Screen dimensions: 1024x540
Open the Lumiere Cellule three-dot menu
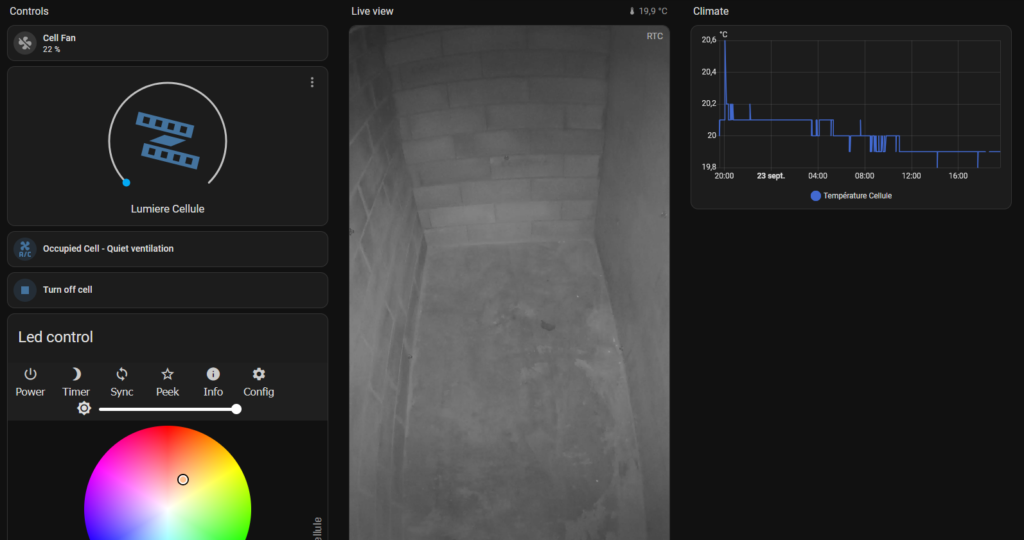[312, 82]
